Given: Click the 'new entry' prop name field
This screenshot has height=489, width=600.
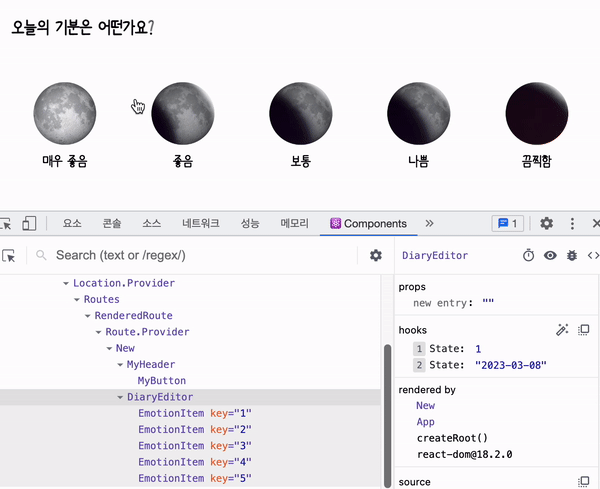Looking at the screenshot, I should (x=440, y=303).
